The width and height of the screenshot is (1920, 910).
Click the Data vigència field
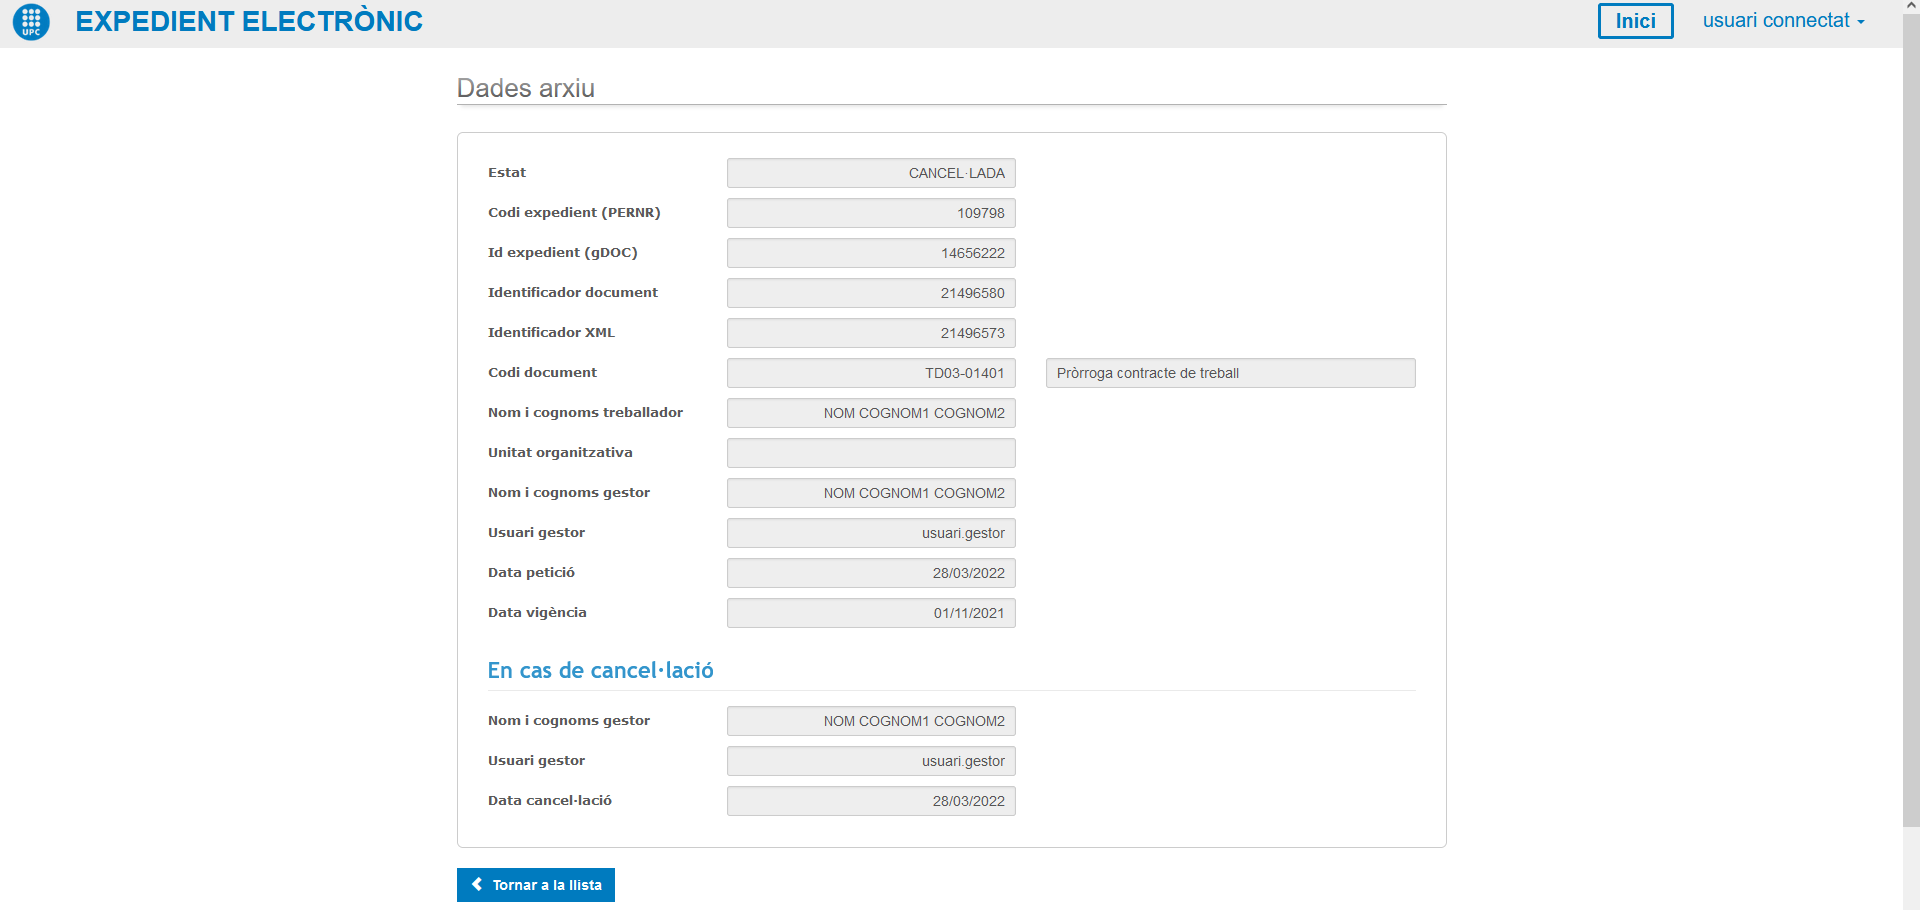tap(871, 613)
